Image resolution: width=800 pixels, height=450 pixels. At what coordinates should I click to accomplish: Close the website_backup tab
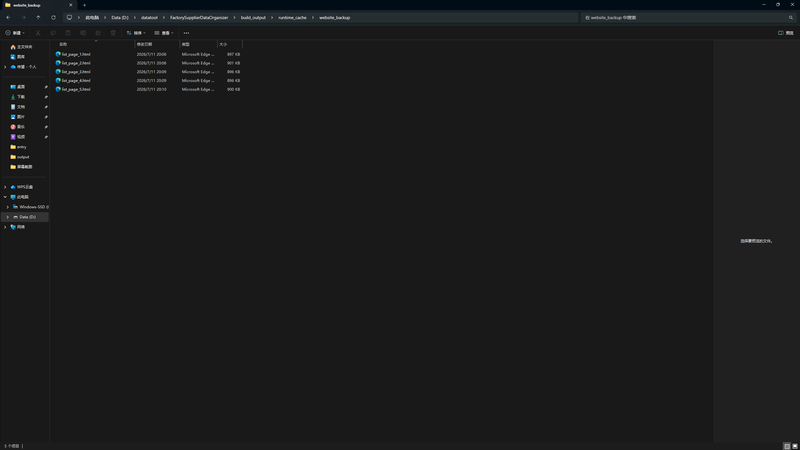point(71,5)
